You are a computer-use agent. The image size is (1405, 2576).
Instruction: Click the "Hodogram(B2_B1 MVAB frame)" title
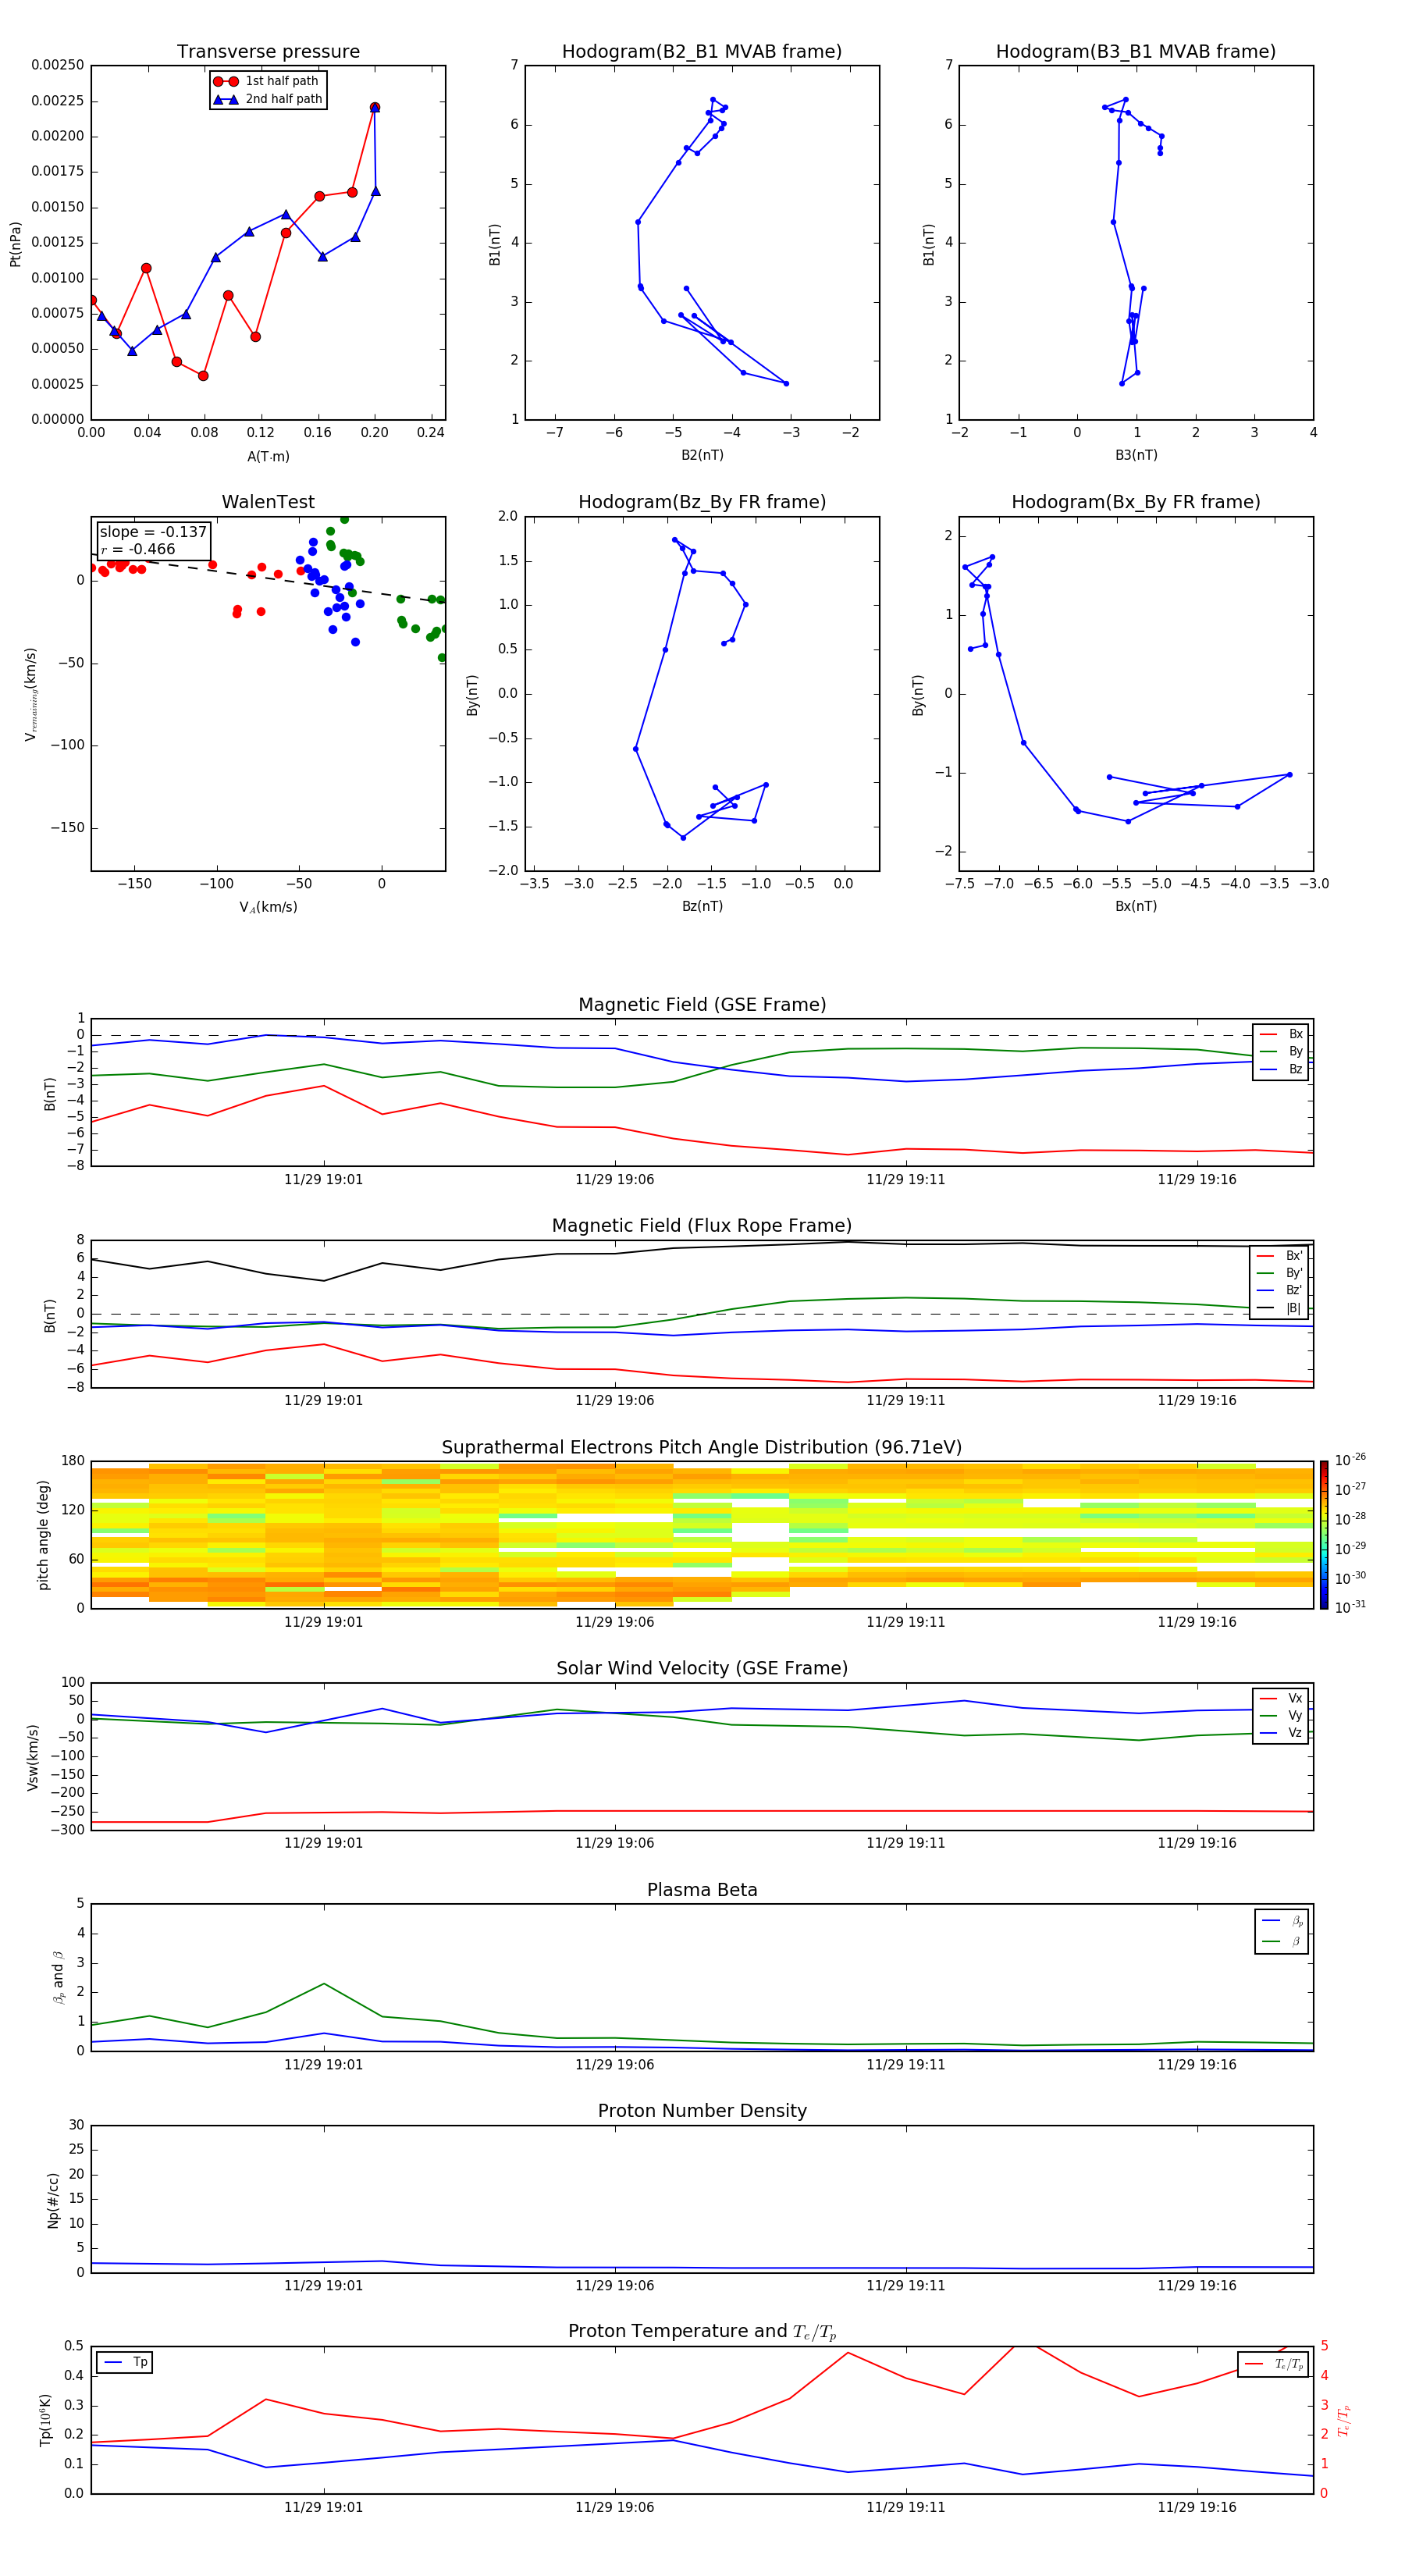701,52
